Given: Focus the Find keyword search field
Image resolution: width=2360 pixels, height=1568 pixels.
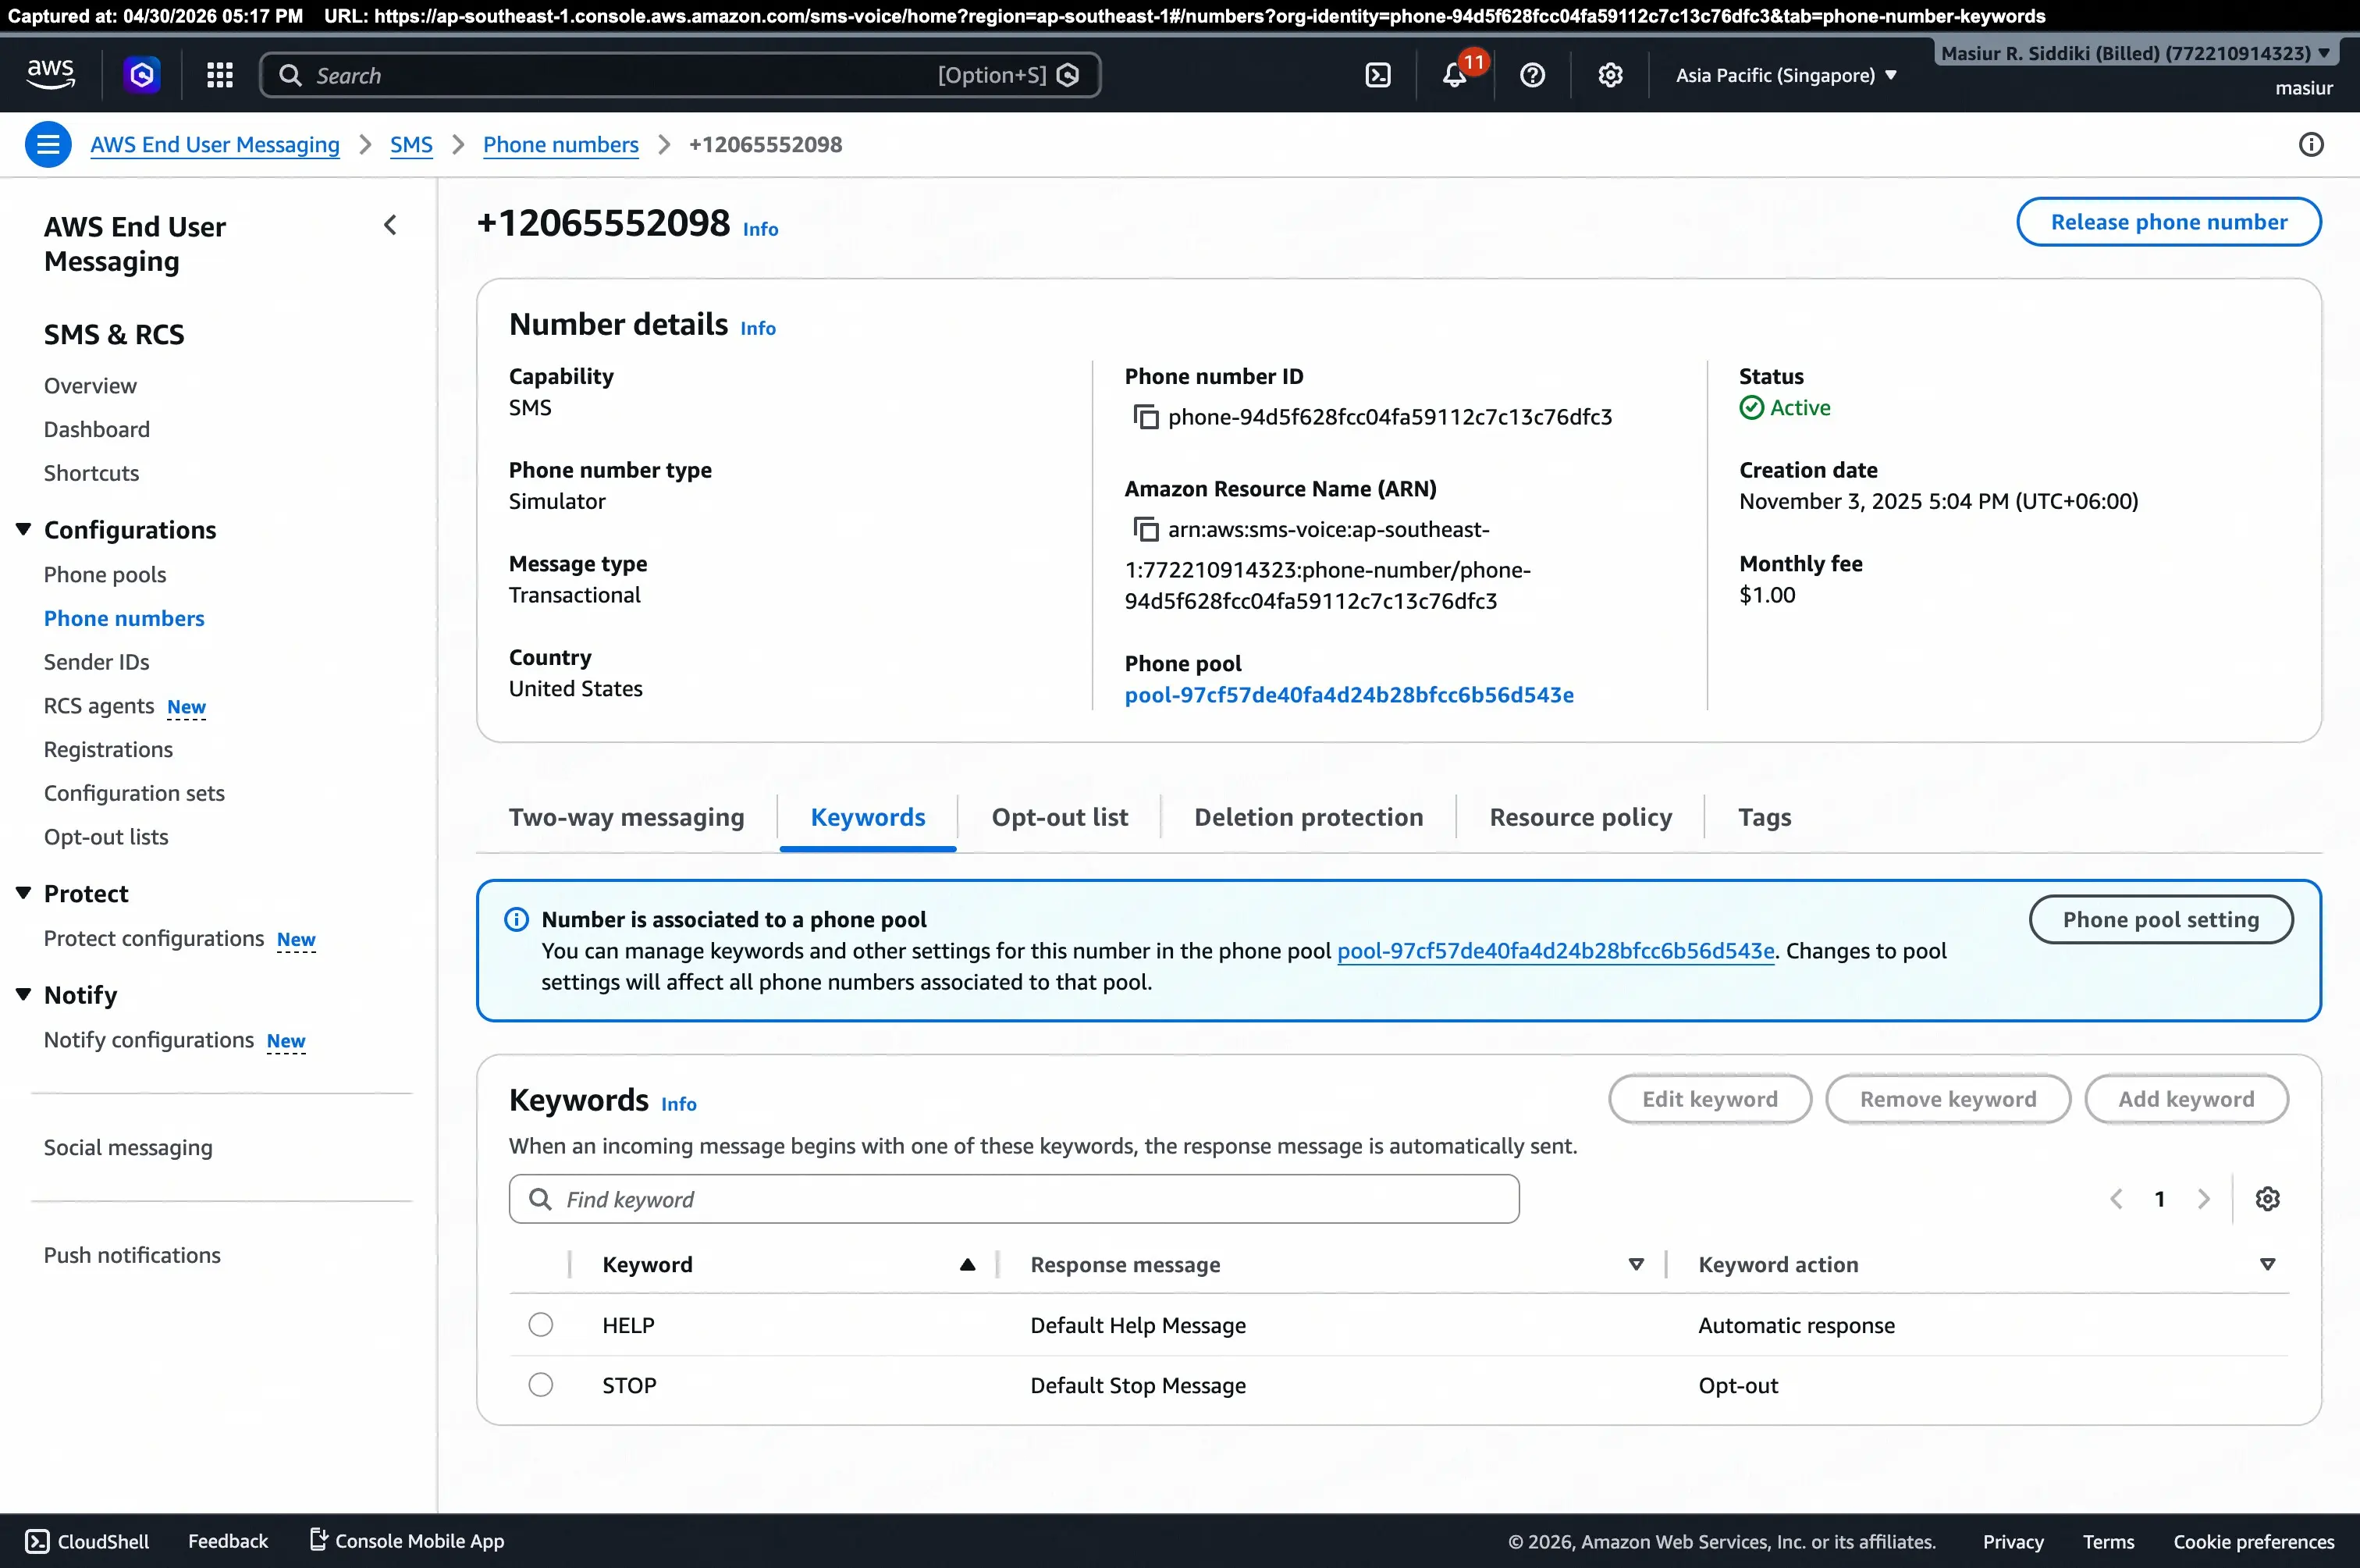Looking at the screenshot, I should 1014,1199.
